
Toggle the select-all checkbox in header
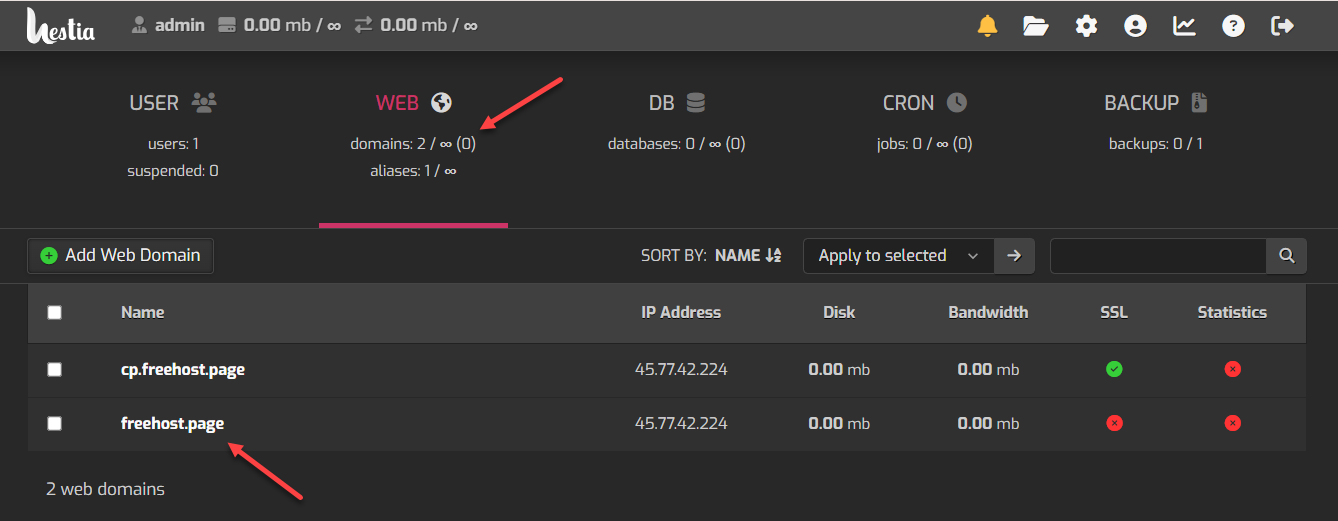tap(55, 313)
